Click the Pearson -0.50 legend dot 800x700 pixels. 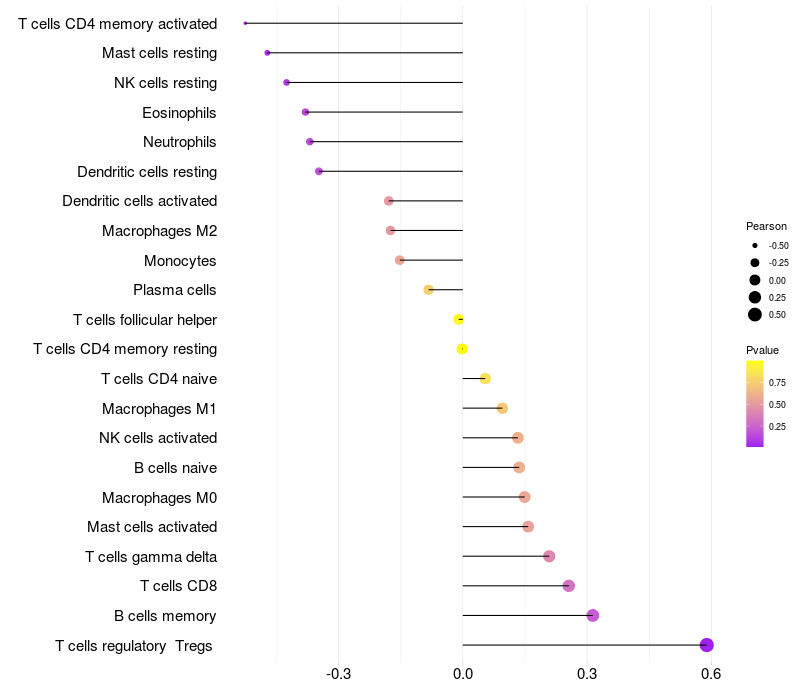(x=755, y=245)
